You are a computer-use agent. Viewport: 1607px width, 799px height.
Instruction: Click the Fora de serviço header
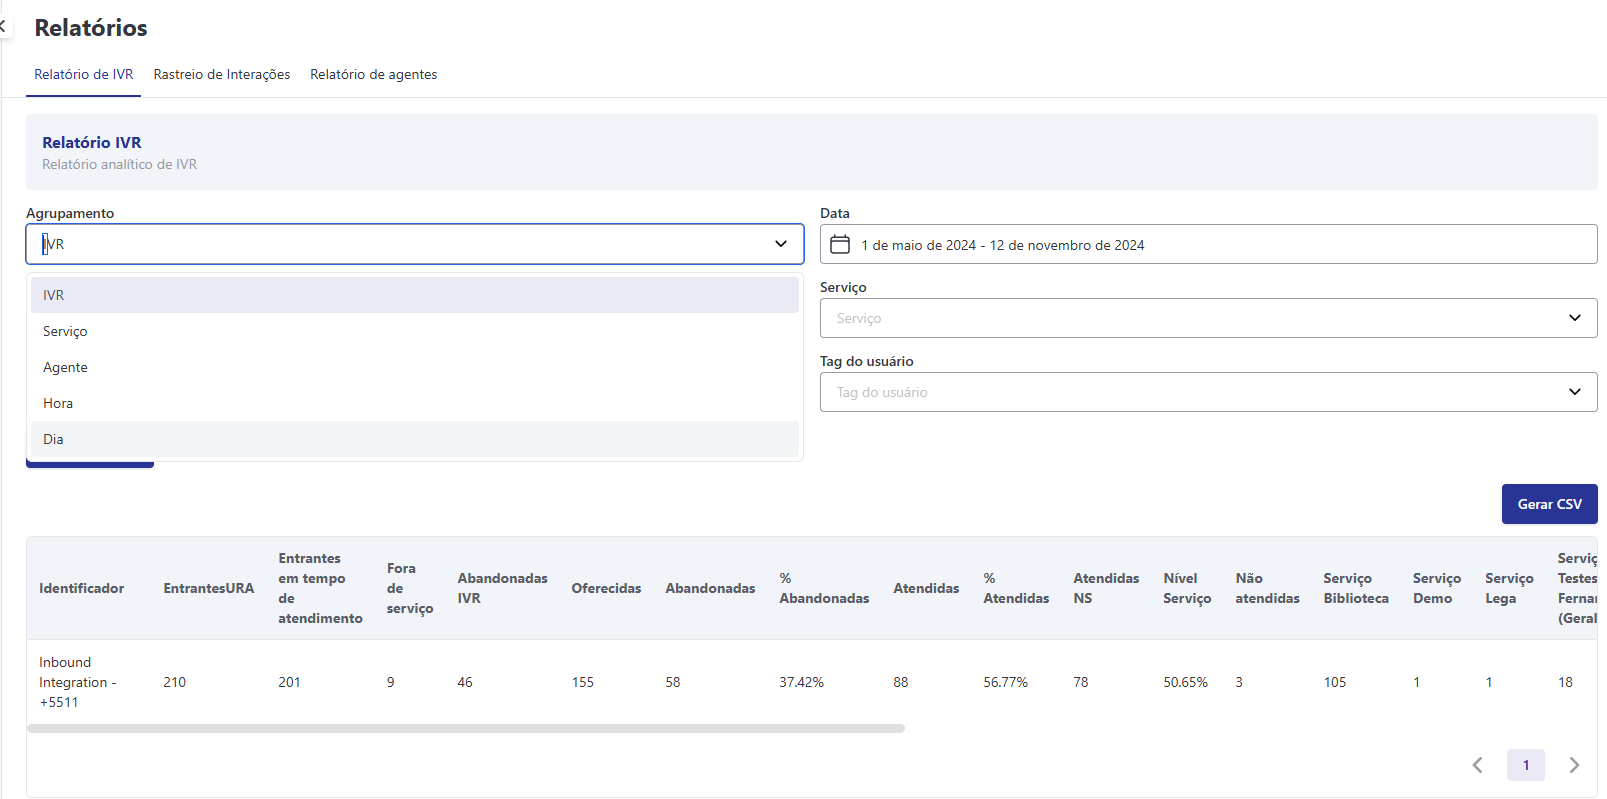pyautogui.click(x=410, y=588)
